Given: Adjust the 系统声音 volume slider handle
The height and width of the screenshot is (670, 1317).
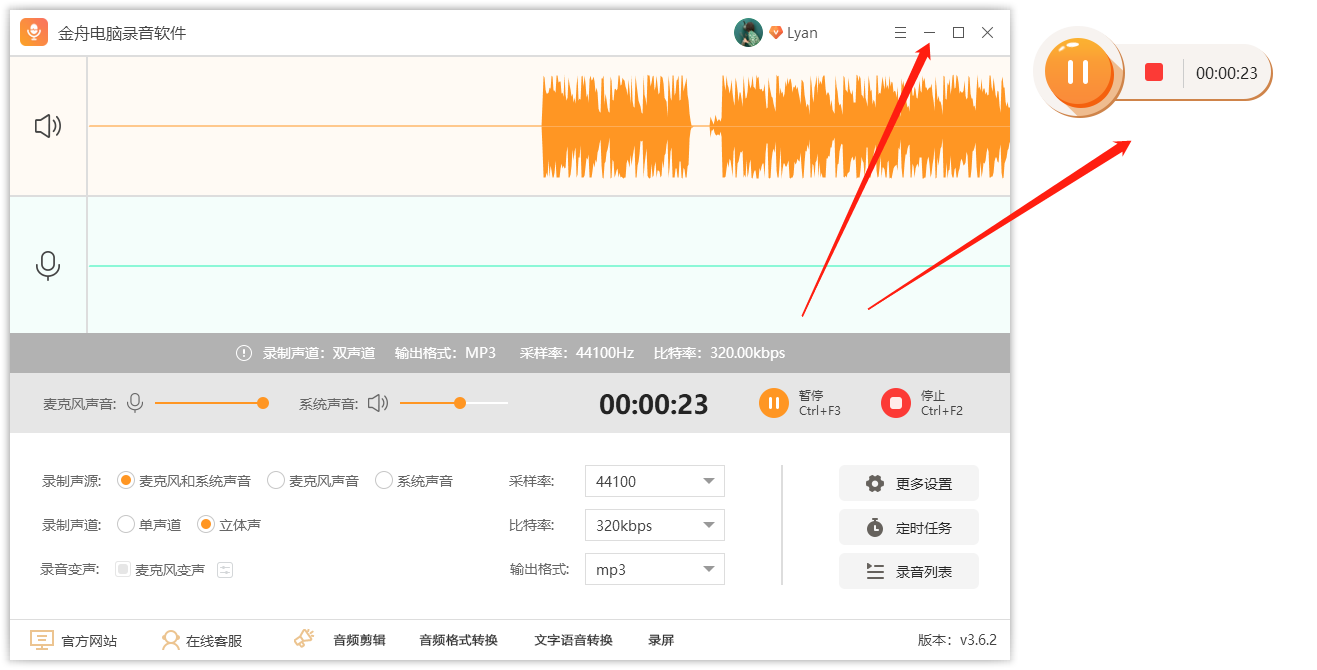Looking at the screenshot, I should click(460, 403).
